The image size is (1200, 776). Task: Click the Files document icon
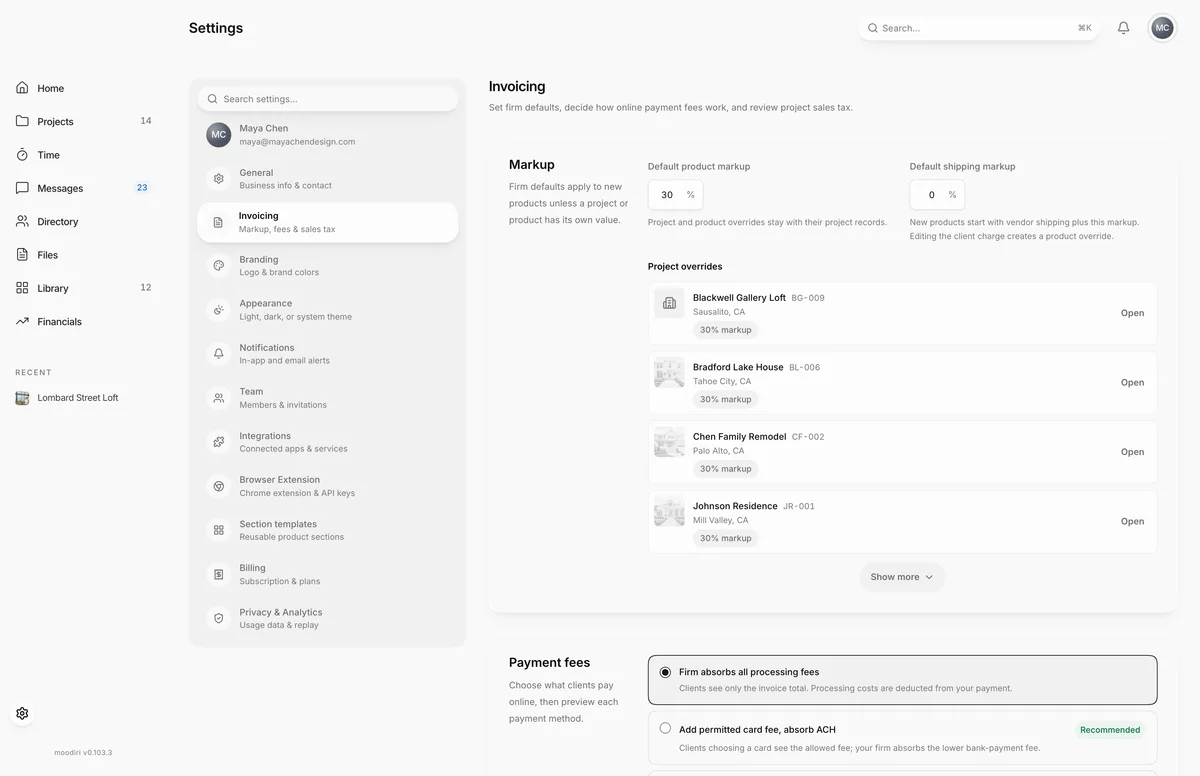(22, 255)
